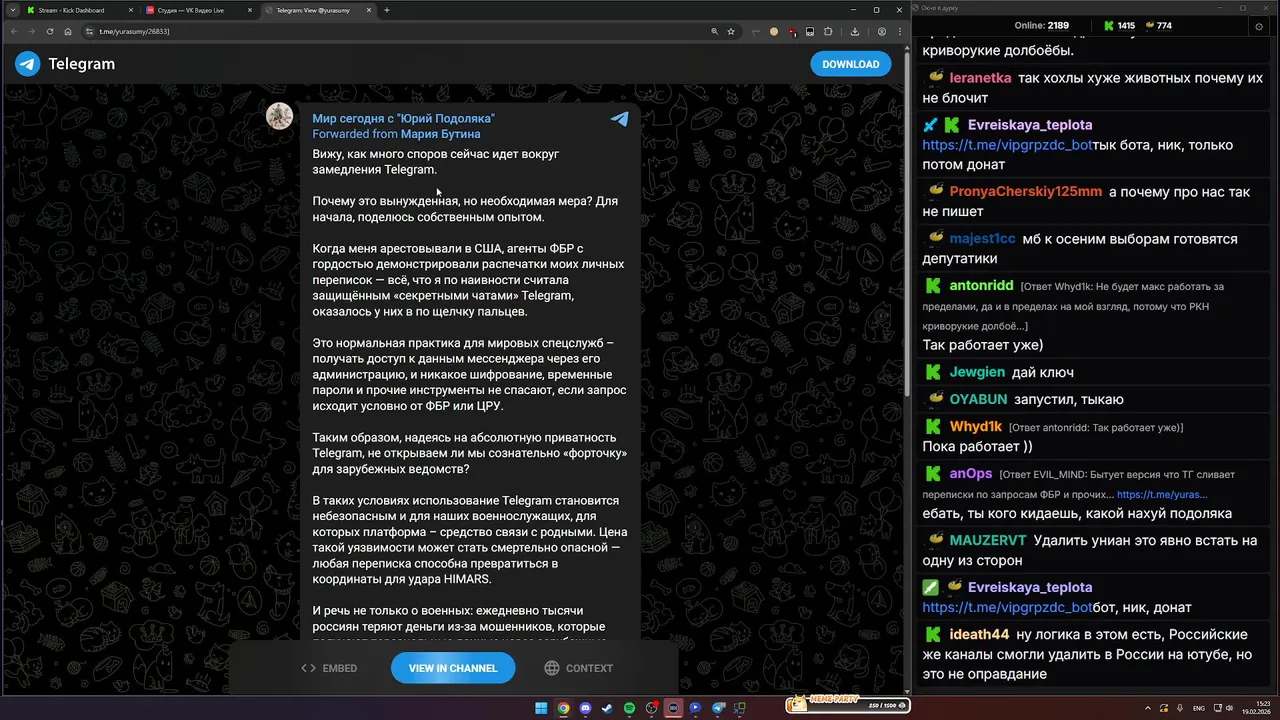Switch to Stream - Kick Dashboard tab
The width and height of the screenshot is (1280, 720).
point(79,10)
